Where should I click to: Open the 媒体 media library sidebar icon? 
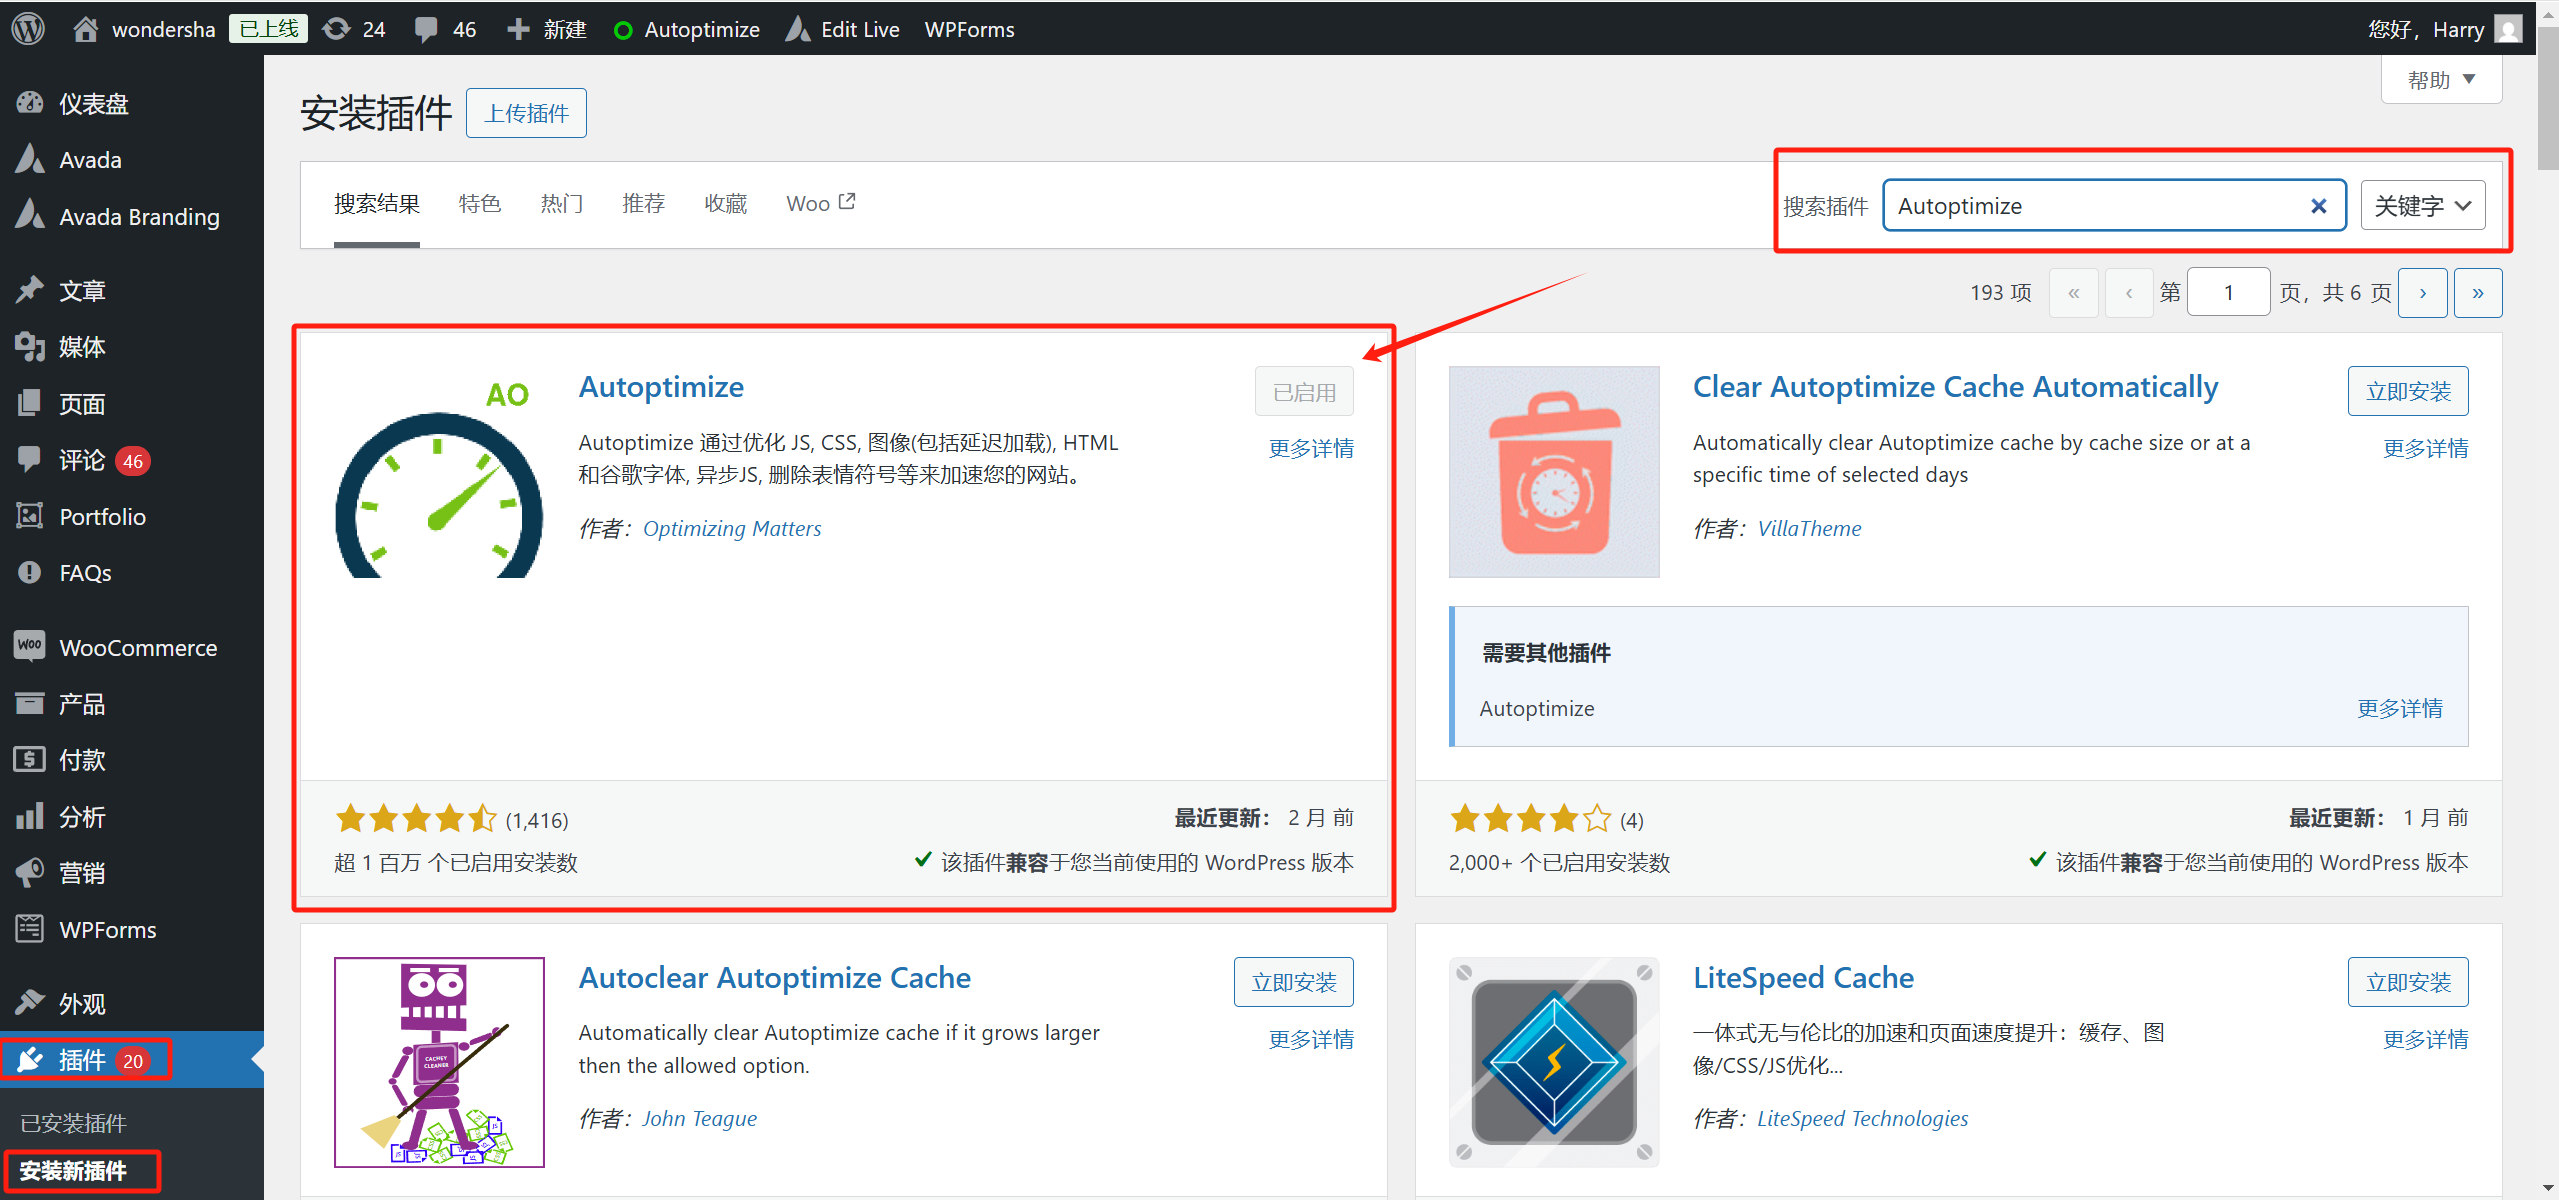30,346
